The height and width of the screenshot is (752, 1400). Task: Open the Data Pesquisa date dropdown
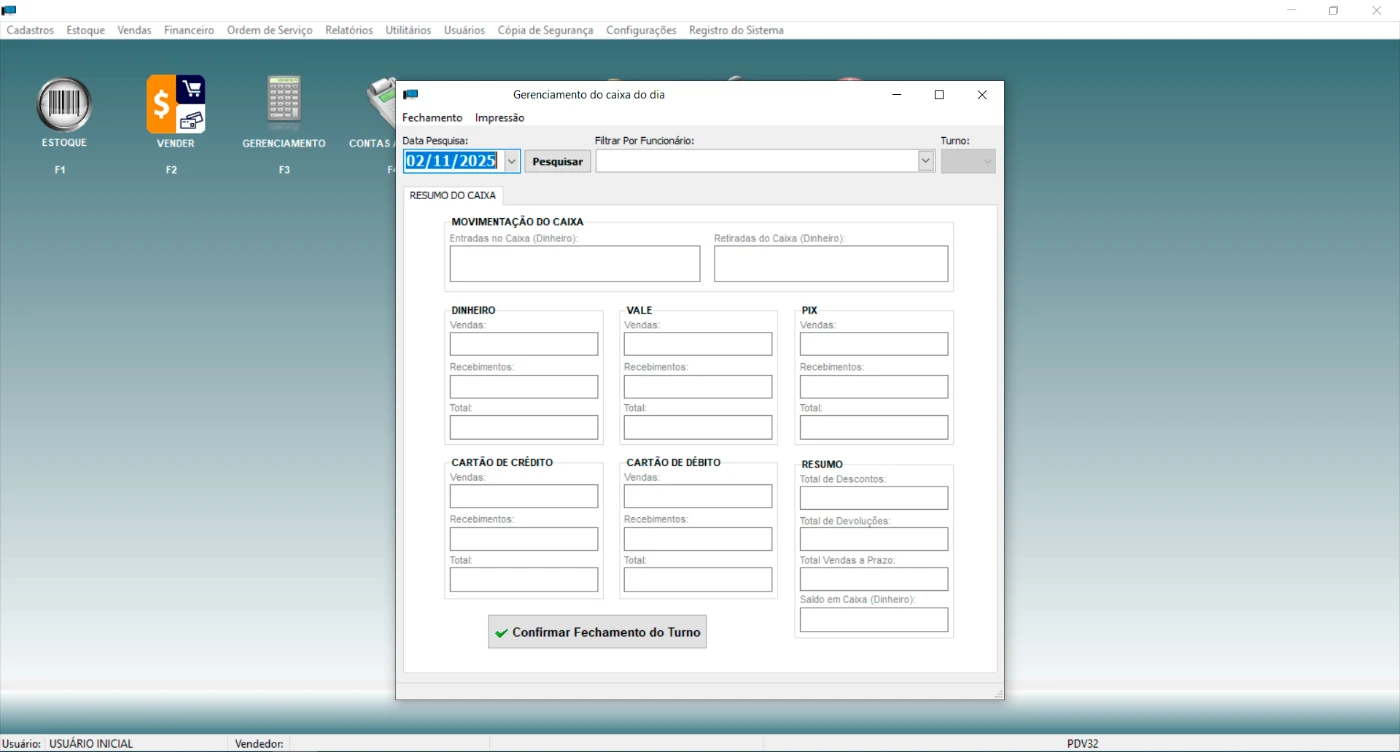coord(512,161)
